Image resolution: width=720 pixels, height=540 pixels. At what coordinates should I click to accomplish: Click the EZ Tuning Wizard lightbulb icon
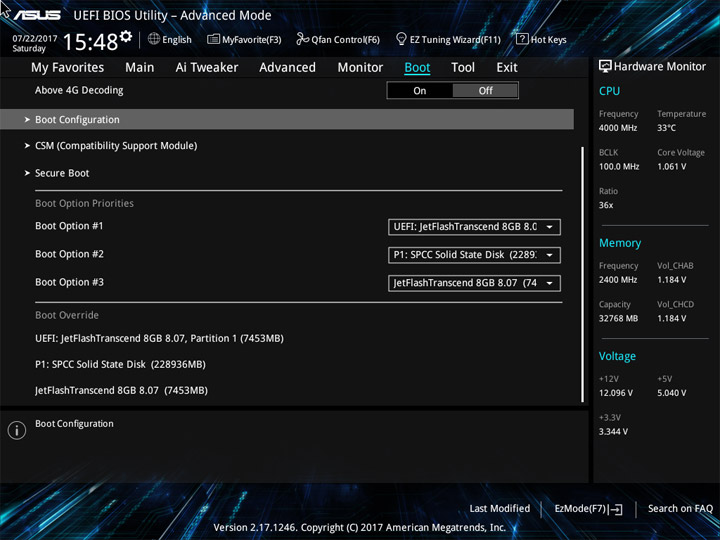401,39
